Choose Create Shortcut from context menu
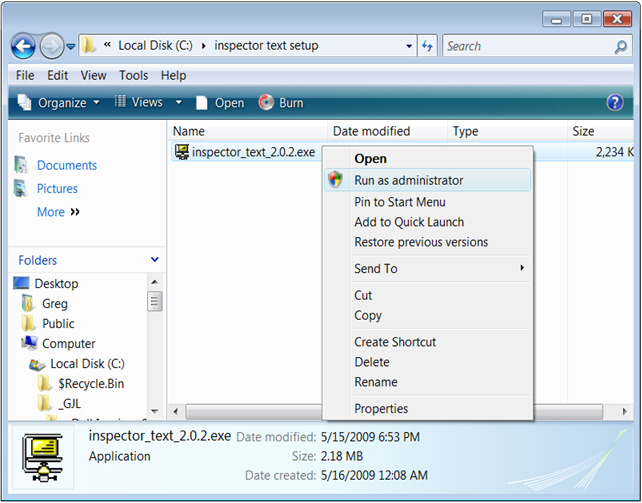The width and height of the screenshot is (642, 503). (x=429, y=342)
